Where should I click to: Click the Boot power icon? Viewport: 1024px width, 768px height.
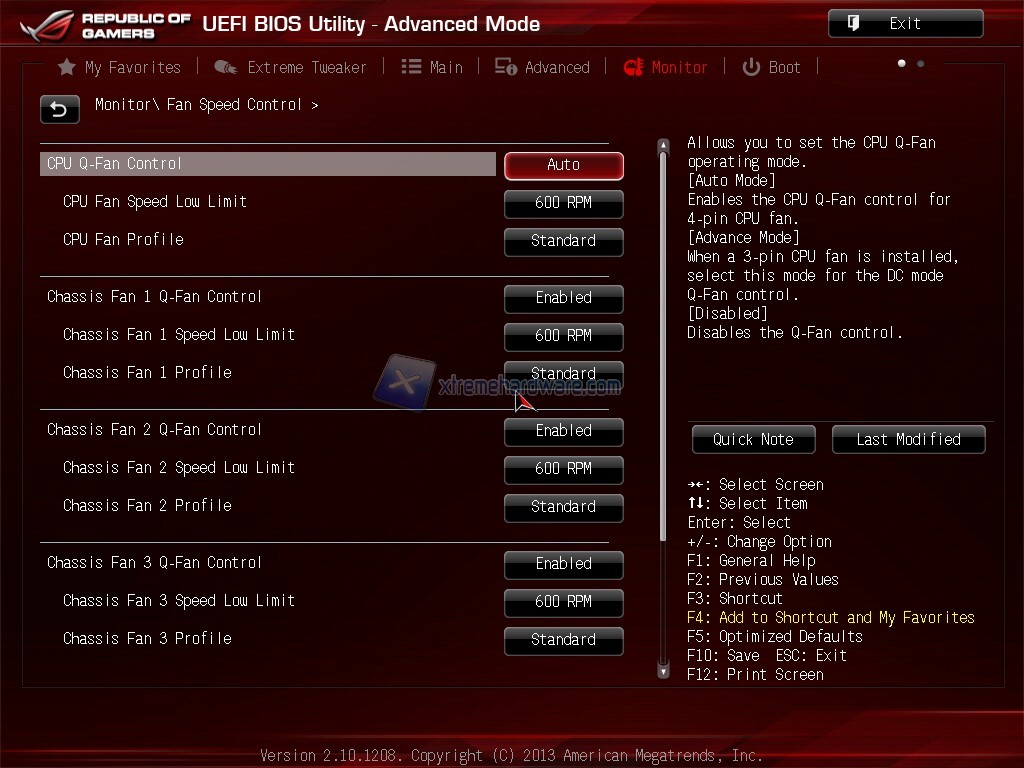point(751,67)
